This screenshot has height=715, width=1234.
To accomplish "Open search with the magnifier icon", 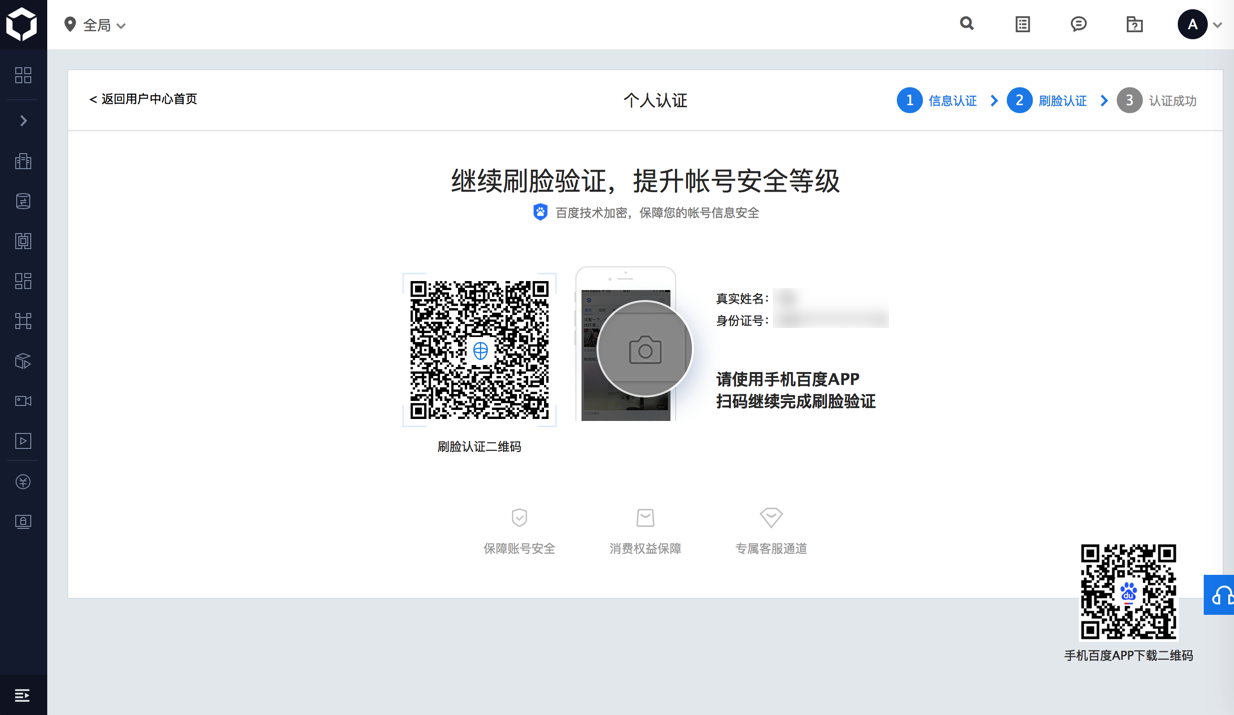I will tap(967, 23).
